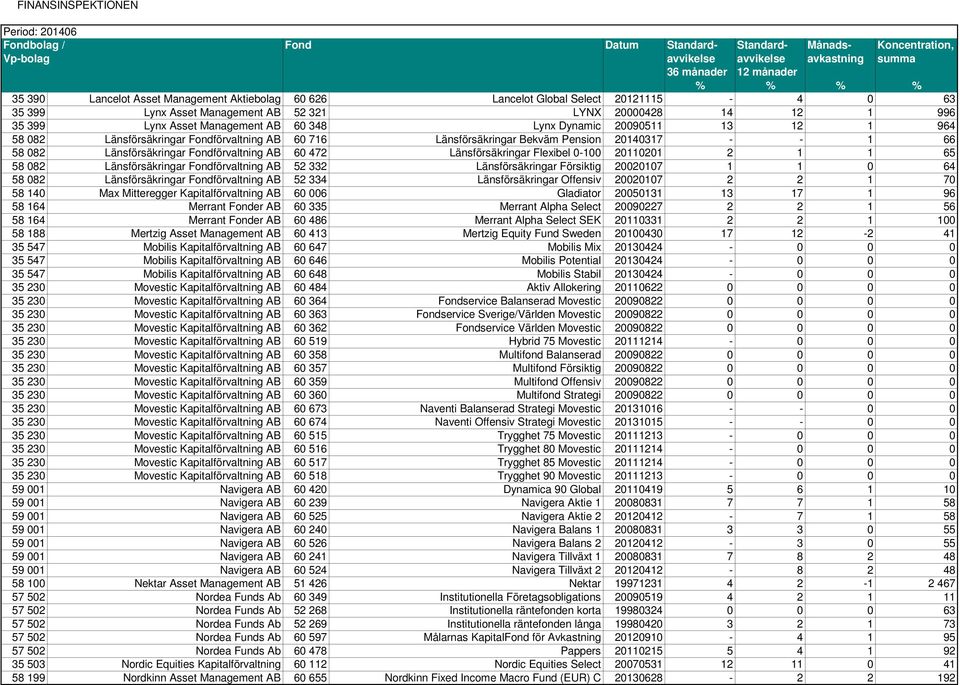
Task: Select the 964 concentration value
Action: click(x=917, y=126)
